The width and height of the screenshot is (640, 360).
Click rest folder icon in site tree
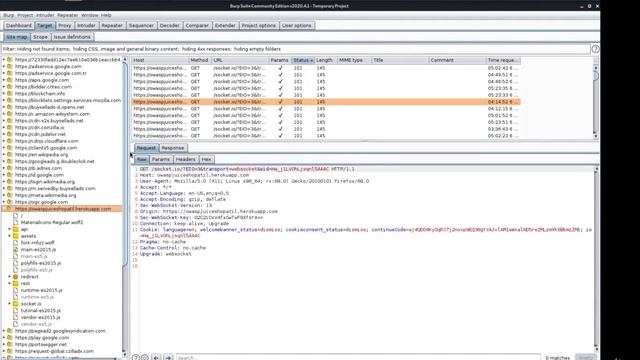(16, 283)
